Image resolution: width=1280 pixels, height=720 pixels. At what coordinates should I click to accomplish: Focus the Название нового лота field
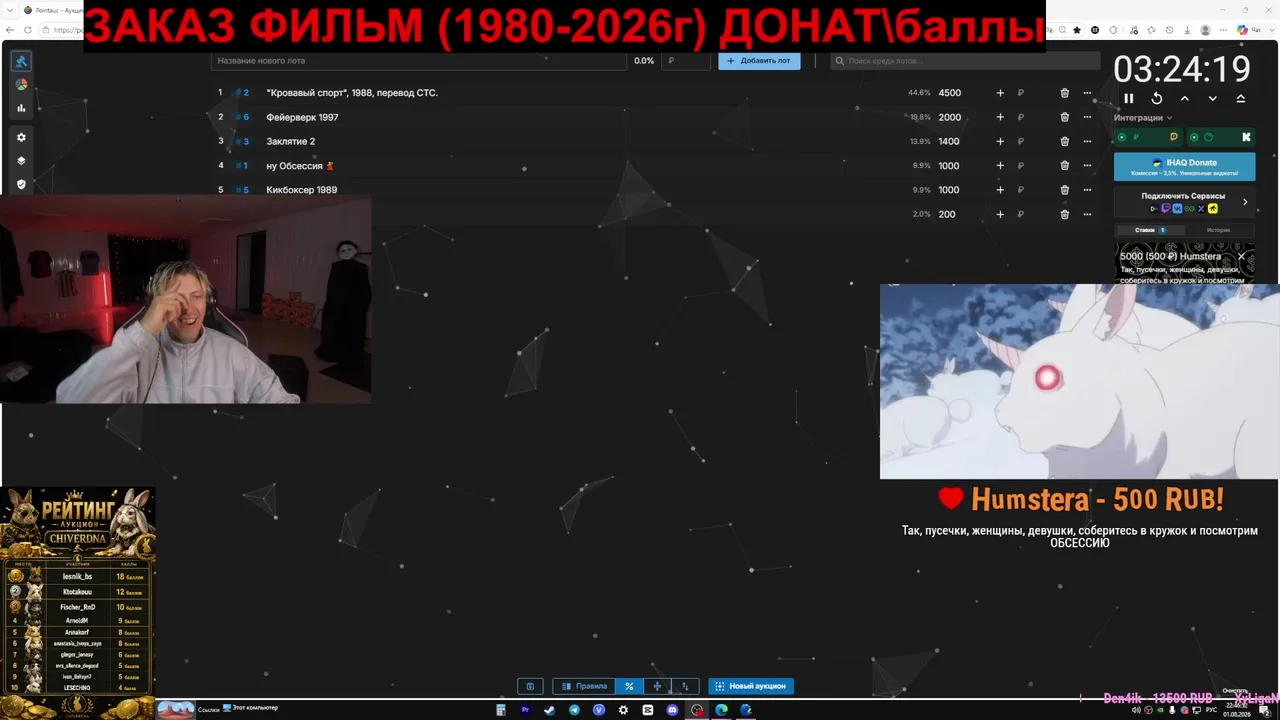[418, 61]
